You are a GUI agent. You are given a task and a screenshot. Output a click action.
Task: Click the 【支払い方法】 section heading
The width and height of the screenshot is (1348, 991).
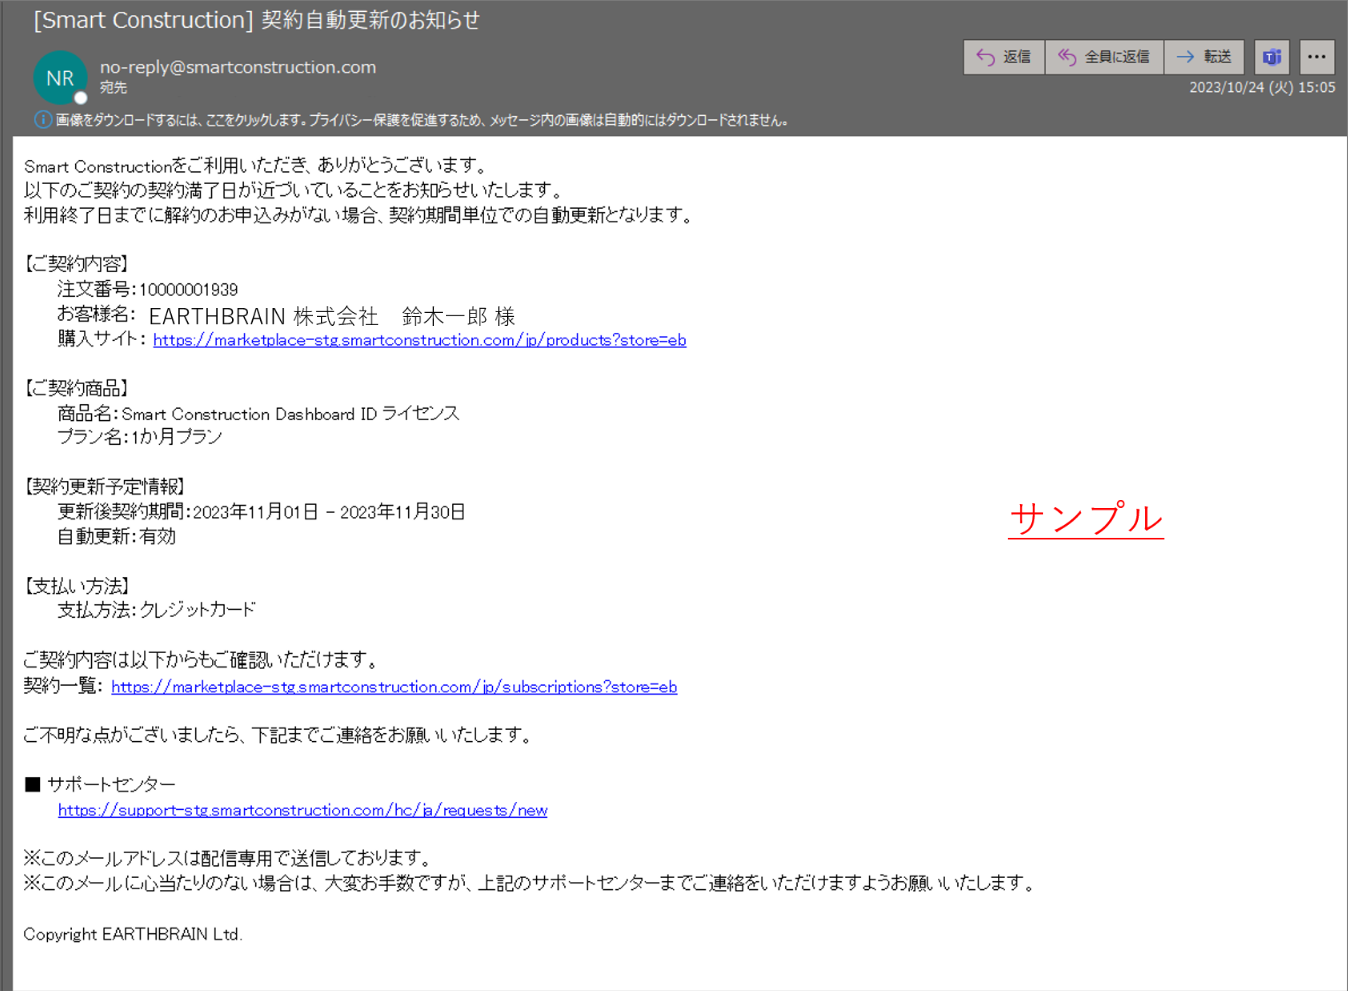click(77, 586)
